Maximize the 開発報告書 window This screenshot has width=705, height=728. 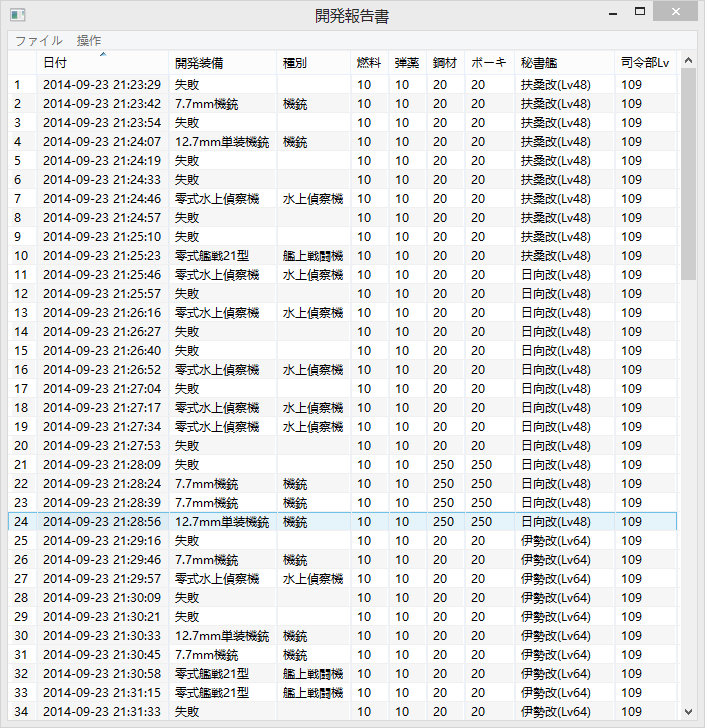point(640,12)
